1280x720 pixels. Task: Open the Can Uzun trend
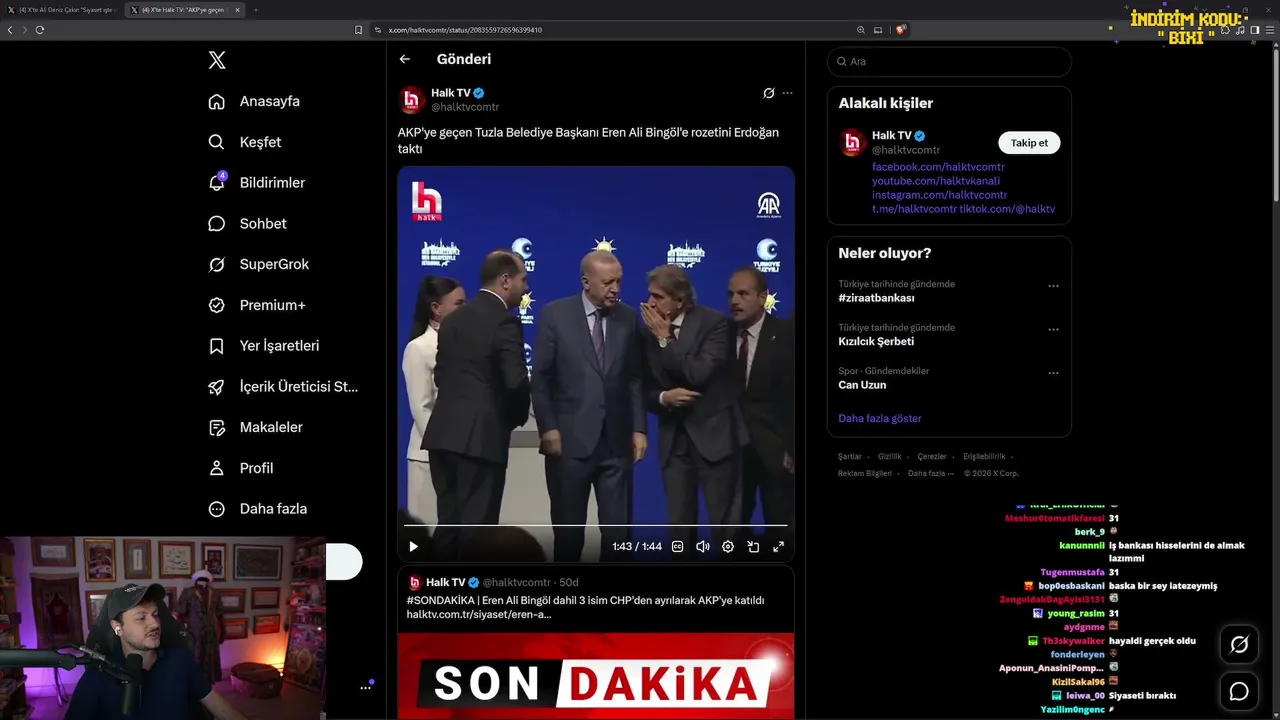coord(862,385)
